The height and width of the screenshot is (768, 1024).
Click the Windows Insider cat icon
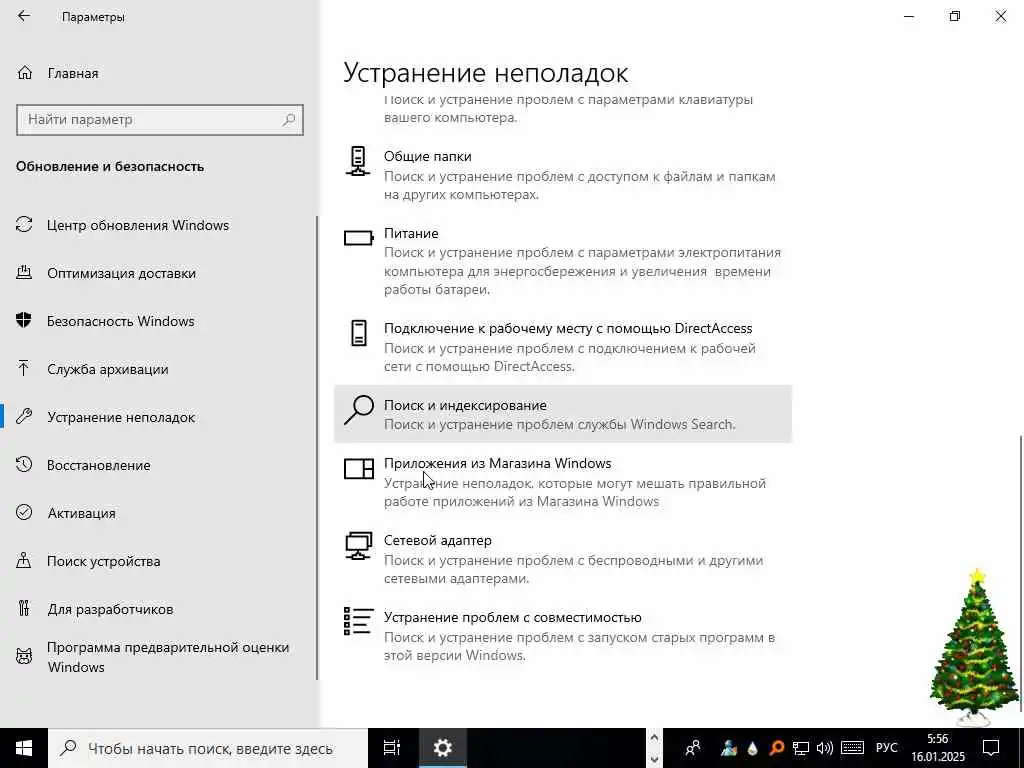(24, 656)
